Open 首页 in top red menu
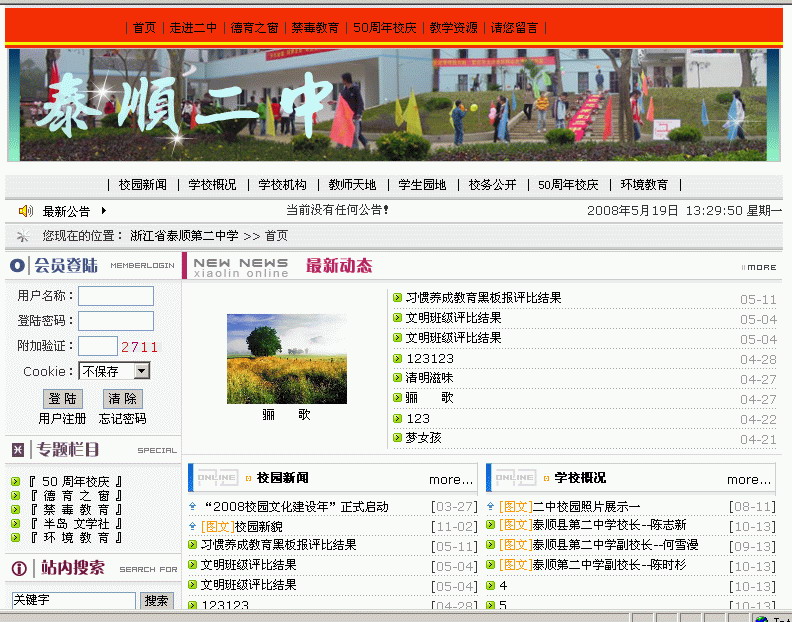This screenshot has width=792, height=622. 144,28
